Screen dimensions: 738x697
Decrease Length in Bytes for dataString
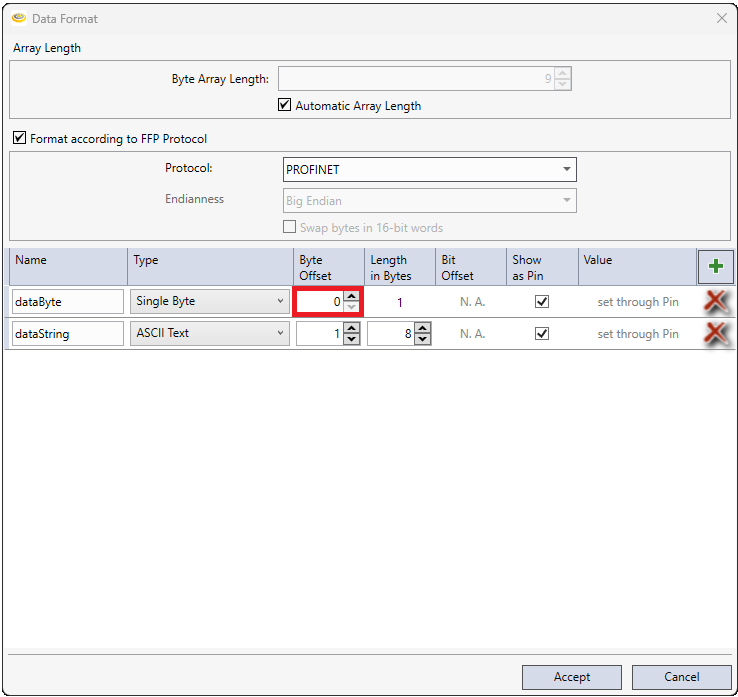coord(422,339)
